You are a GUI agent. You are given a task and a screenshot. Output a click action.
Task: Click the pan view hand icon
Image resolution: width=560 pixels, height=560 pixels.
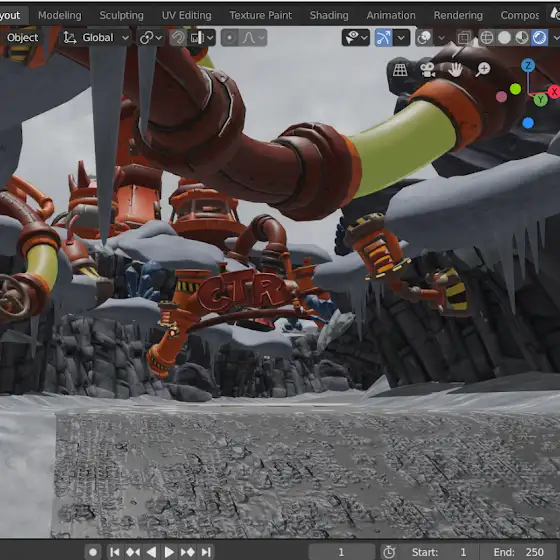click(x=455, y=70)
